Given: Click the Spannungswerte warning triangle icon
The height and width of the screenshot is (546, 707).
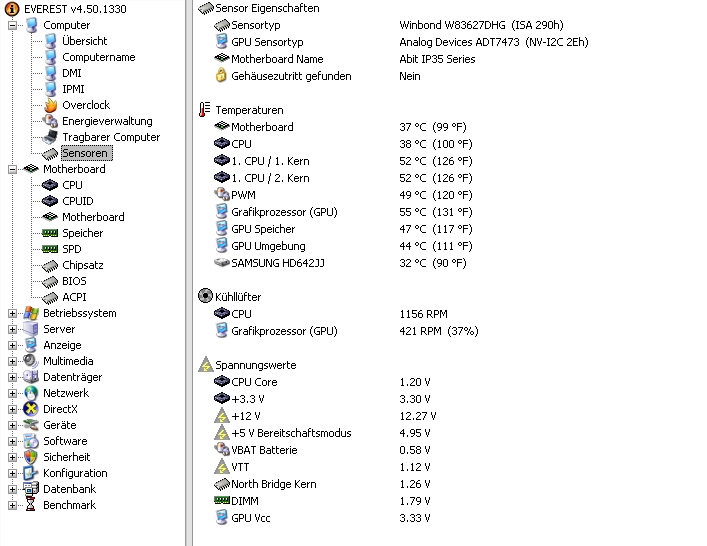Looking at the screenshot, I should [x=206, y=365].
